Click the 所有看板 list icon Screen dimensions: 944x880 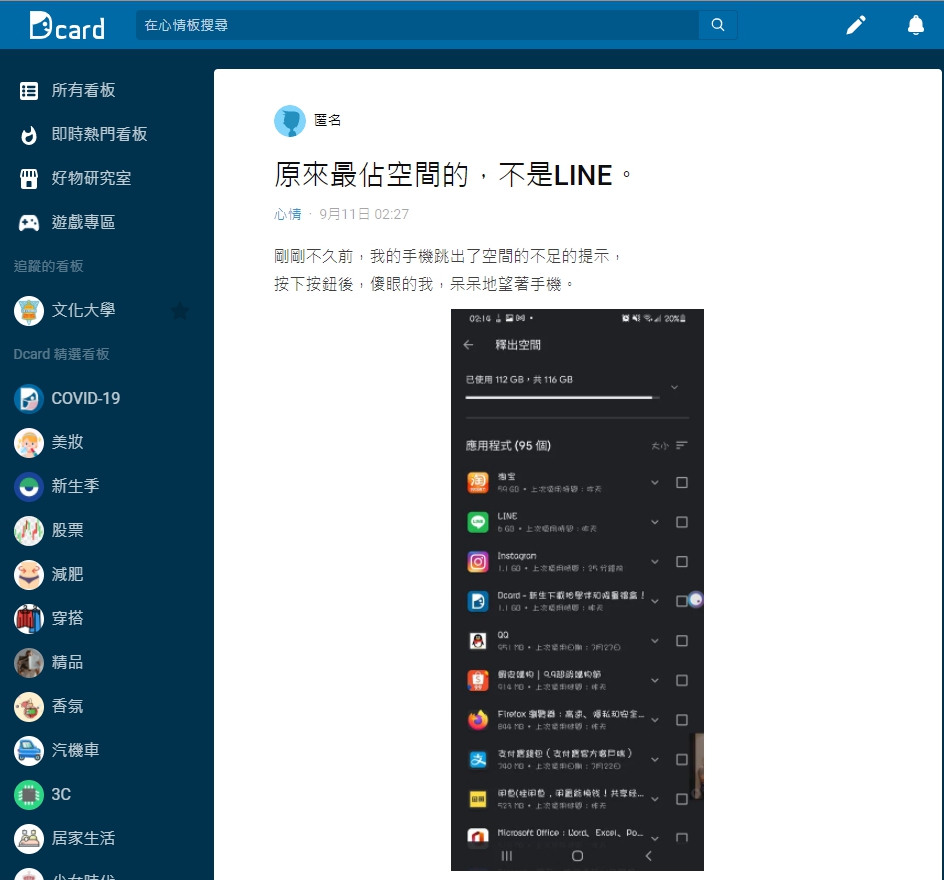point(29,91)
